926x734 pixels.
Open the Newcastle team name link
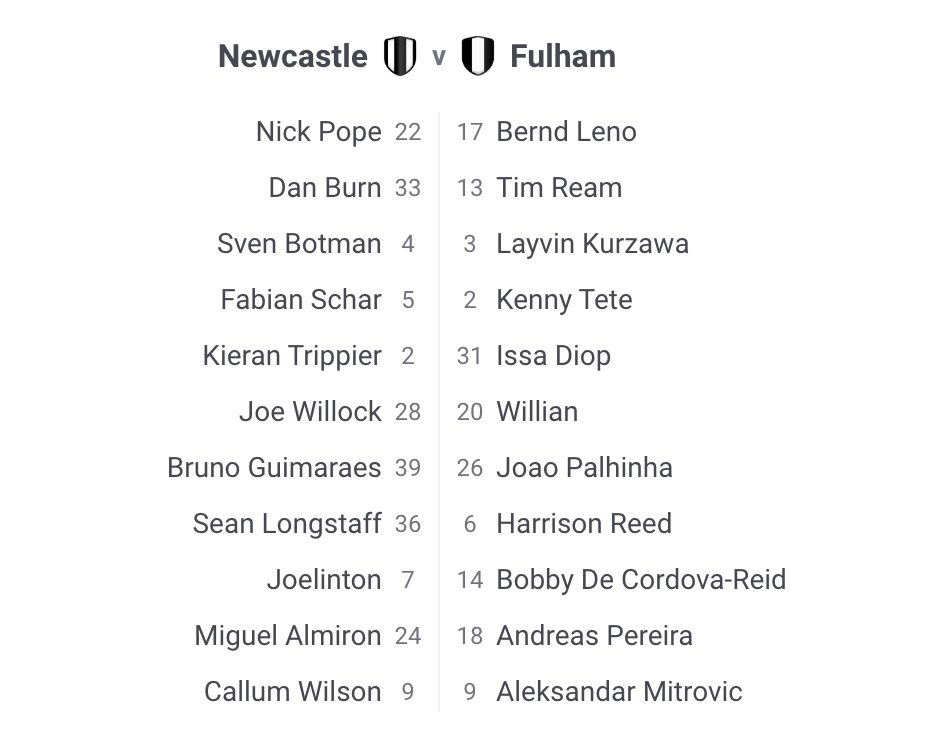[x=293, y=56]
